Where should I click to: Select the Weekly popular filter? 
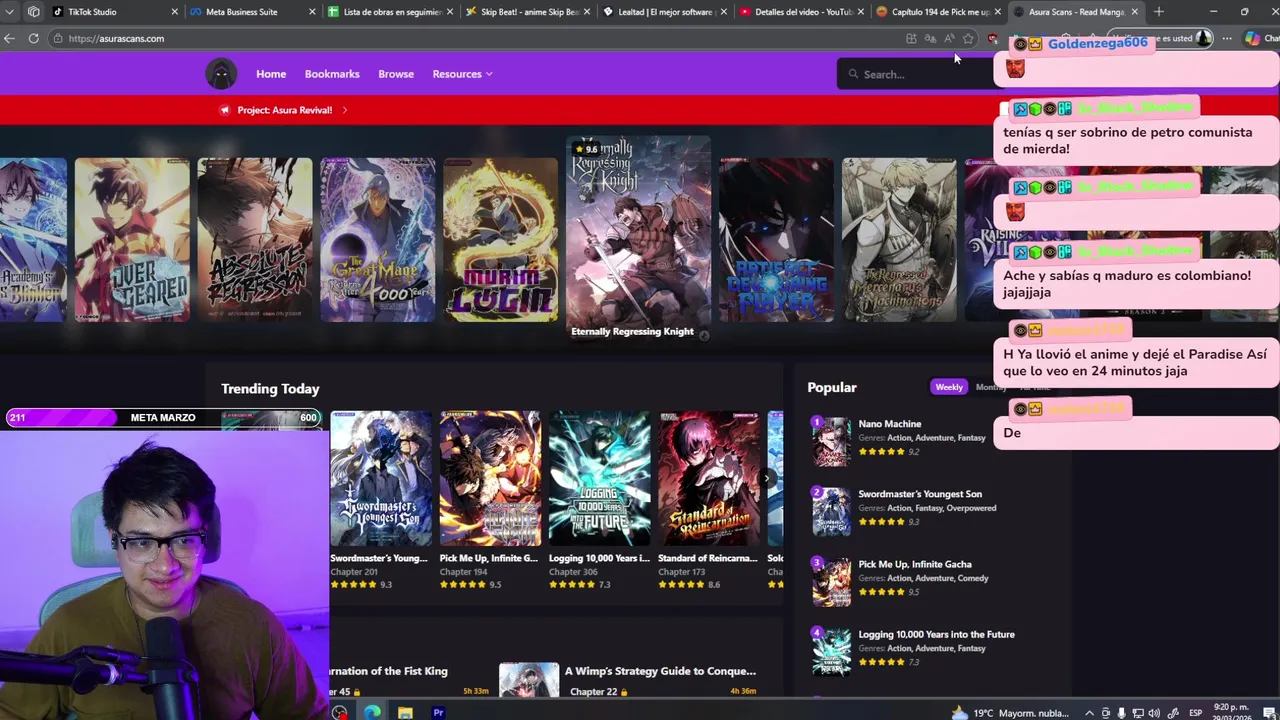tap(949, 387)
